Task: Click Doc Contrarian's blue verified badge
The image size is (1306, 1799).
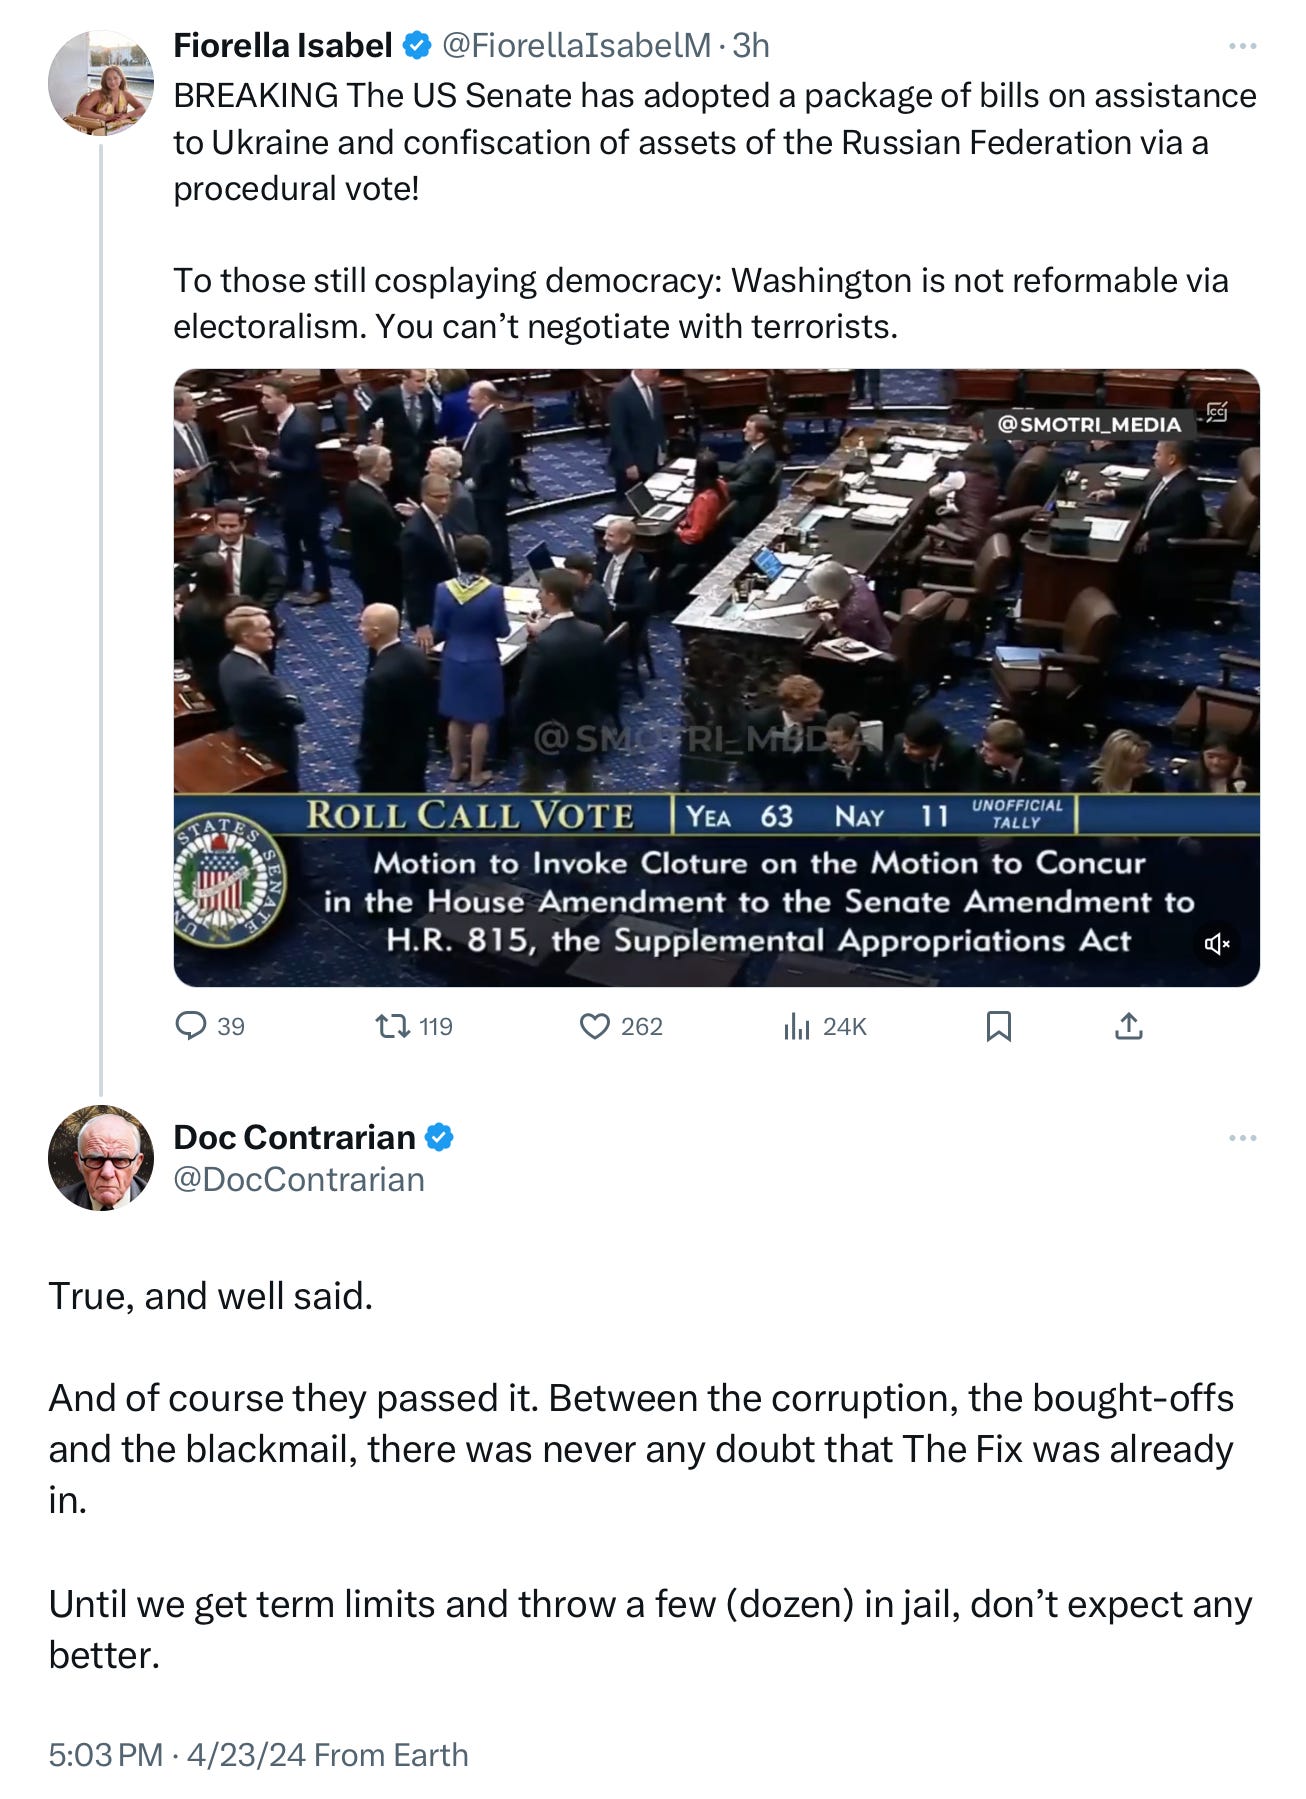Action: click(x=440, y=1137)
